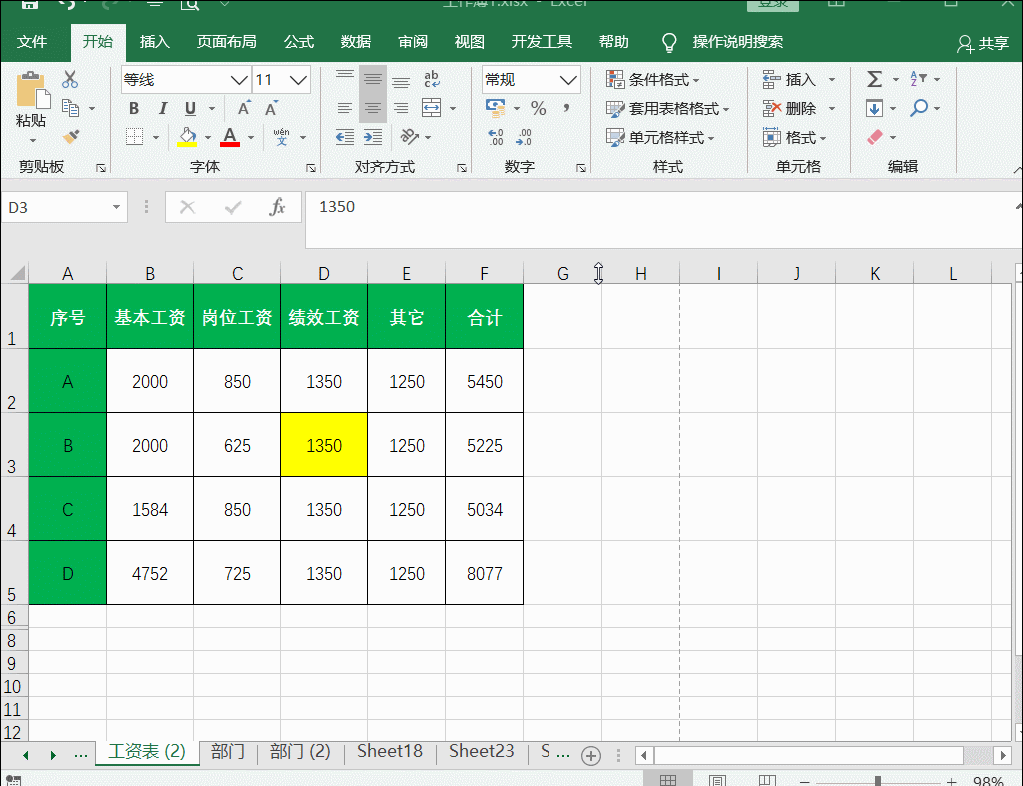
Task: Toggle center horizontal alignment
Action: (373, 108)
